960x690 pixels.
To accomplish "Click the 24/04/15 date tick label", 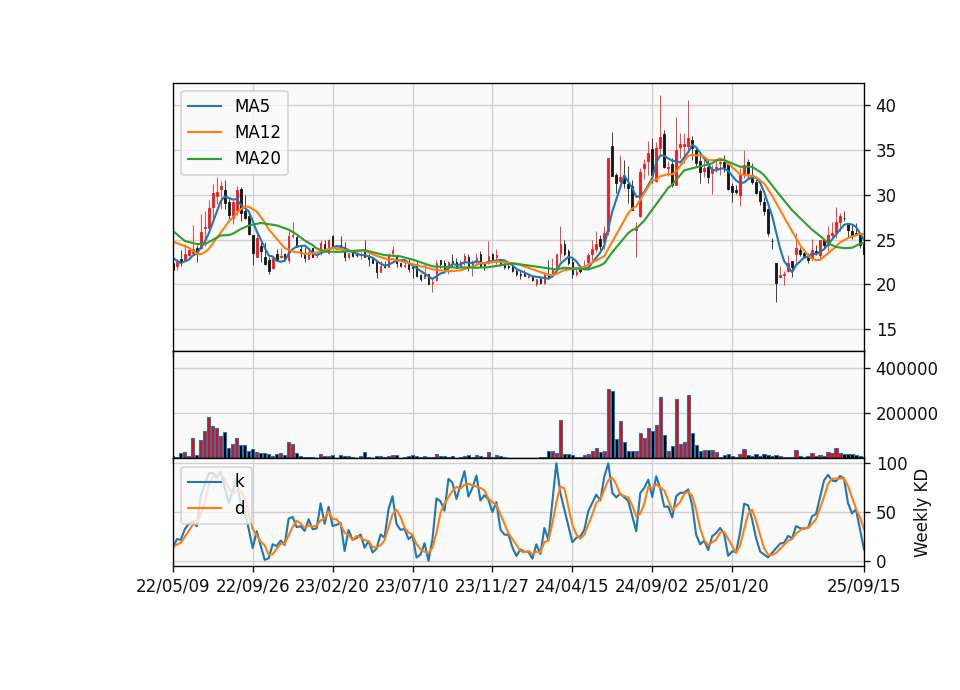I will coord(572,586).
